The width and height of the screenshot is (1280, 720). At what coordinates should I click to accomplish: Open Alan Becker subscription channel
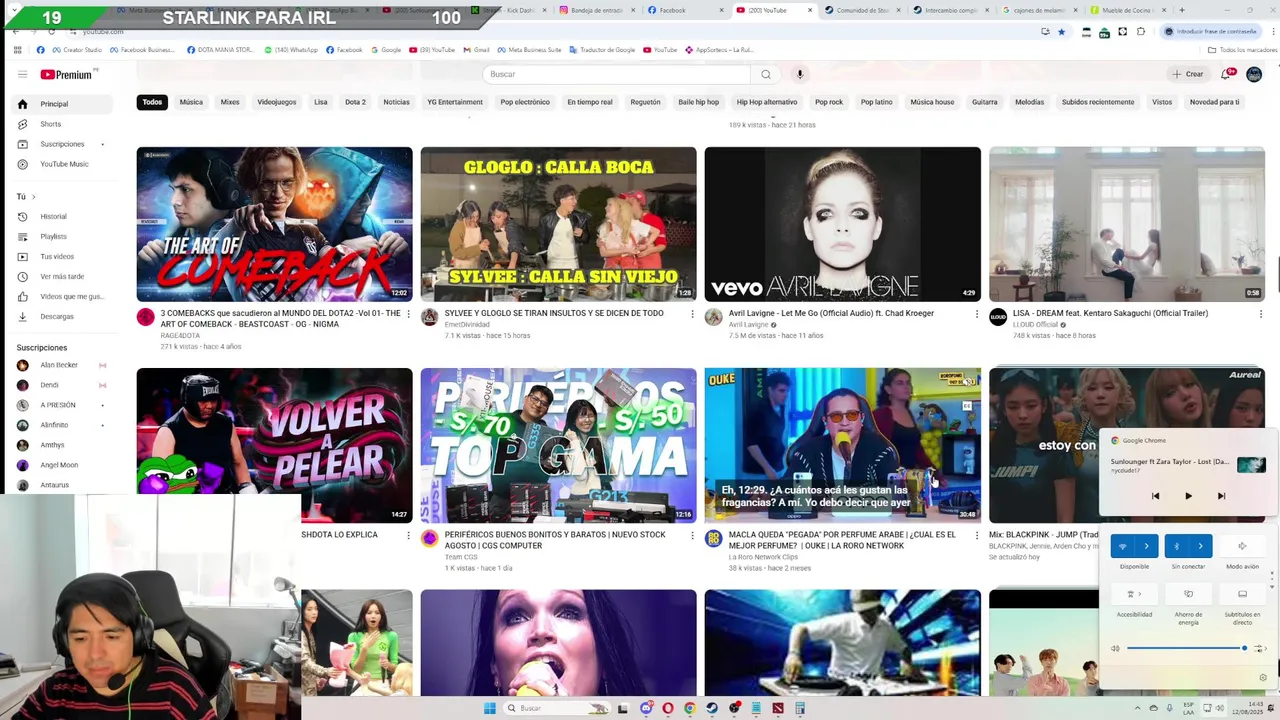(x=59, y=365)
